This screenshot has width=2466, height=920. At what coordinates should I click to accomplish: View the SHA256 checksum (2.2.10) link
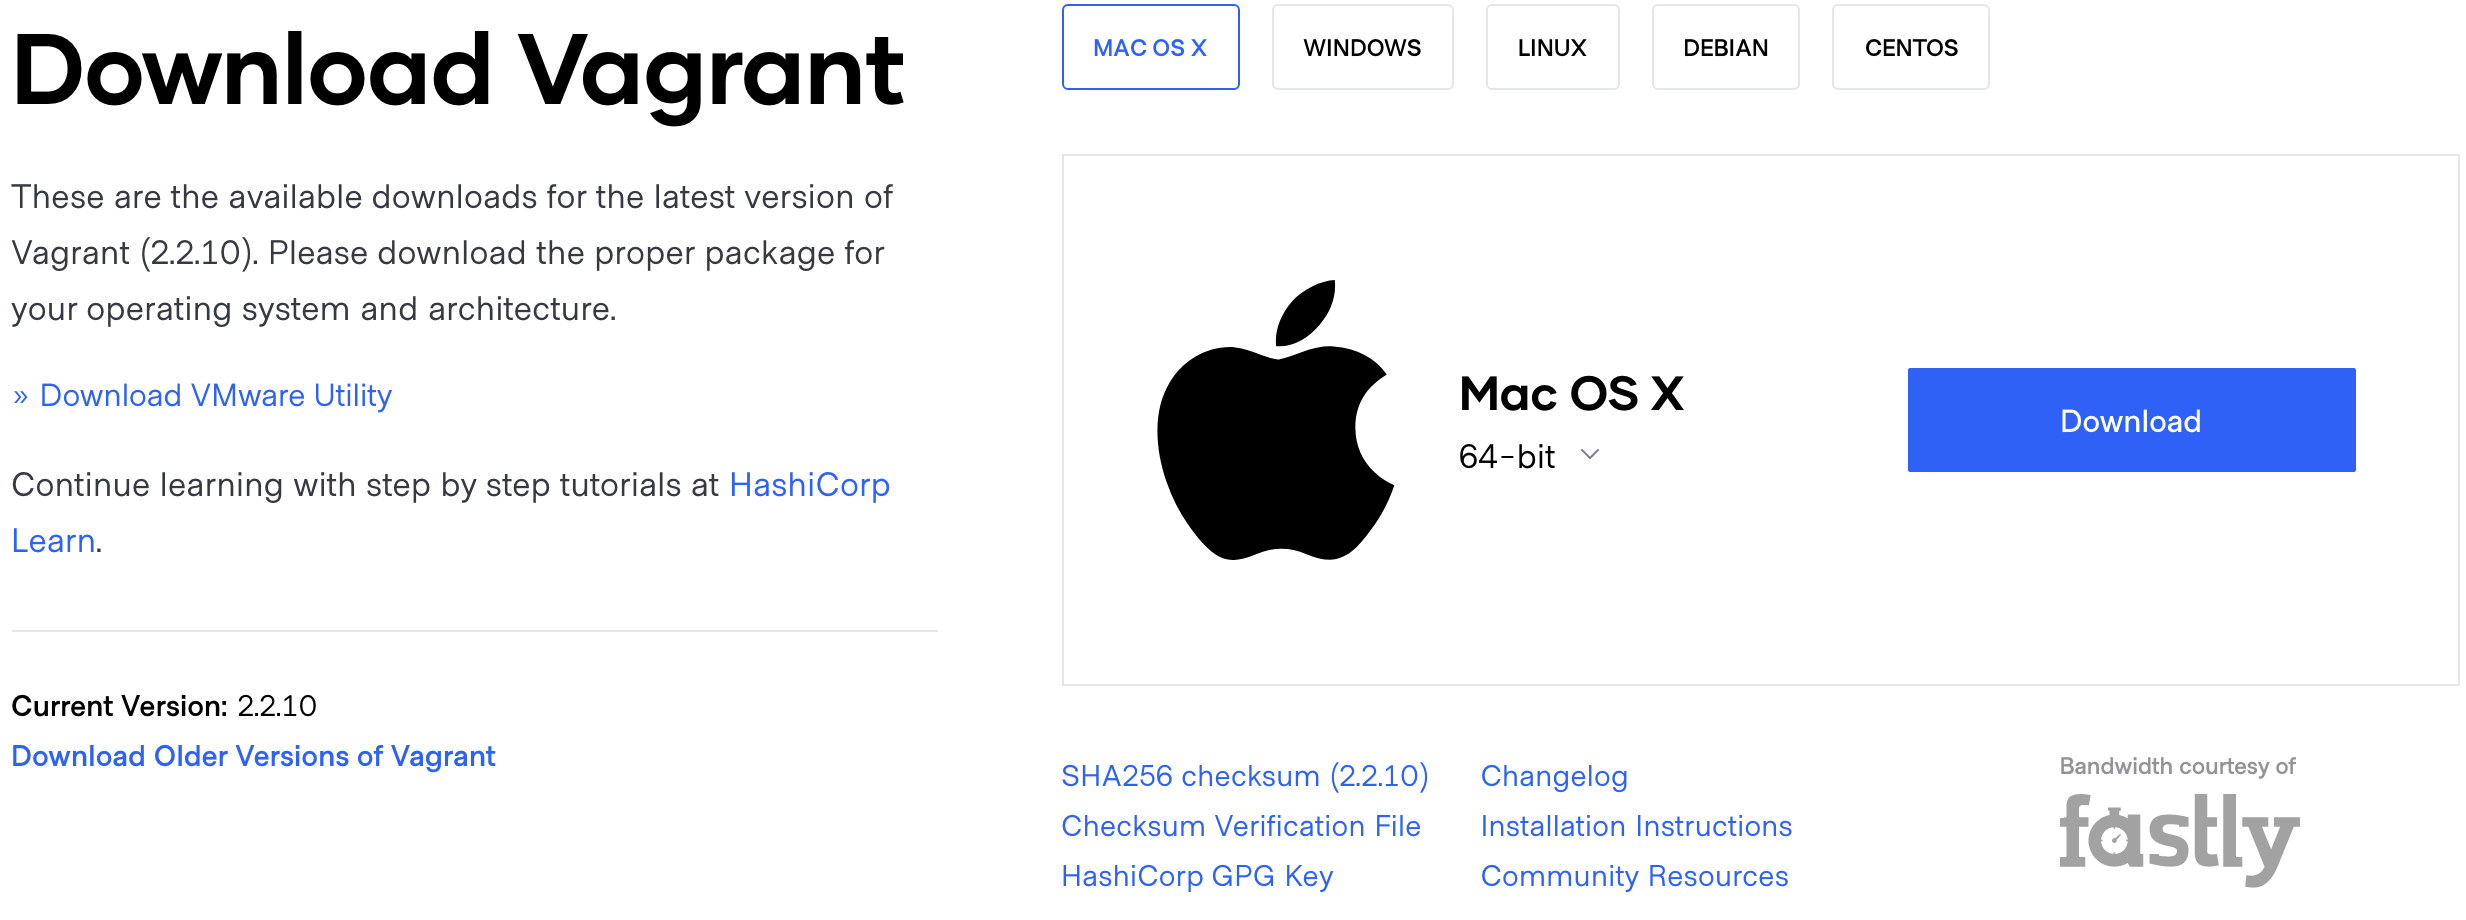(1244, 776)
